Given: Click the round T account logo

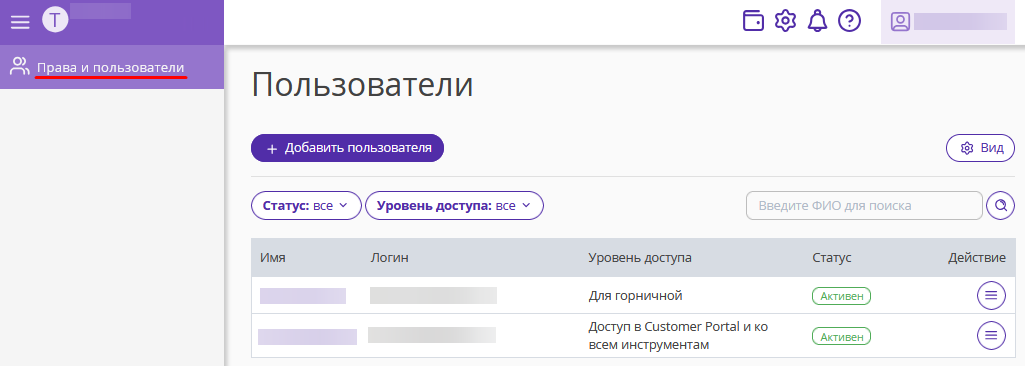Looking at the screenshot, I should tap(55, 20).
